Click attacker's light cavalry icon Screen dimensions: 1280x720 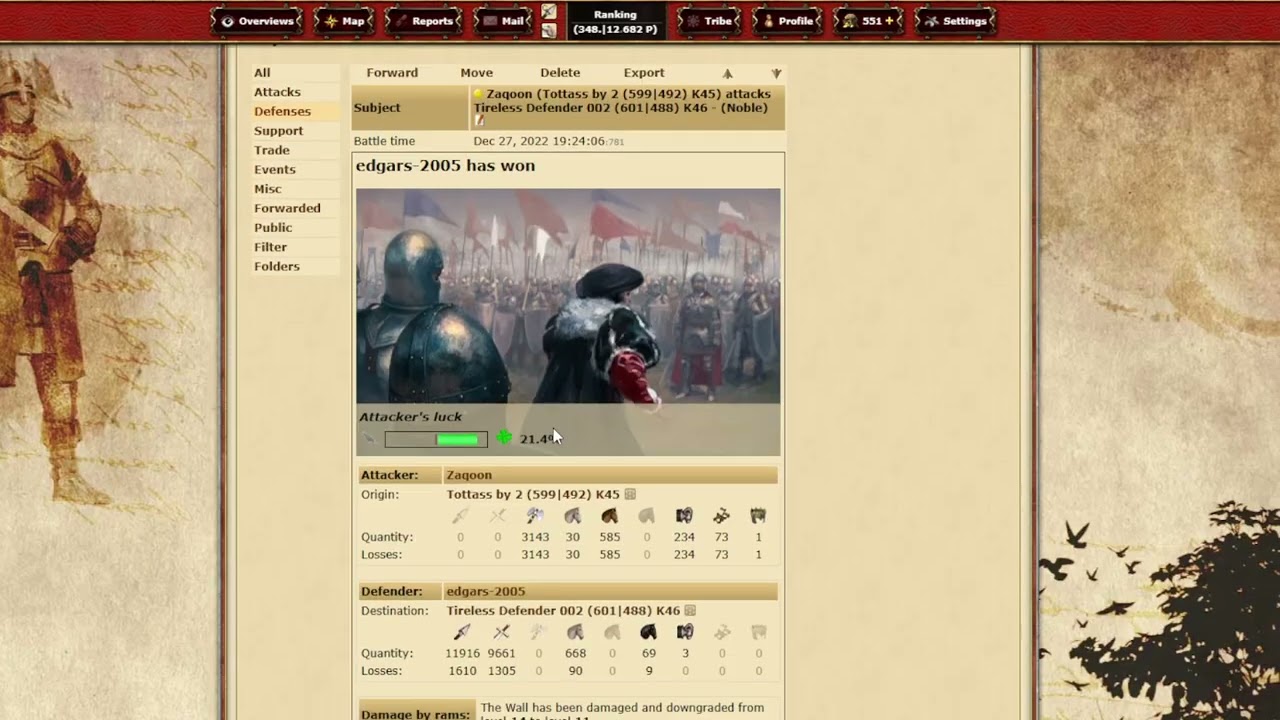click(609, 516)
